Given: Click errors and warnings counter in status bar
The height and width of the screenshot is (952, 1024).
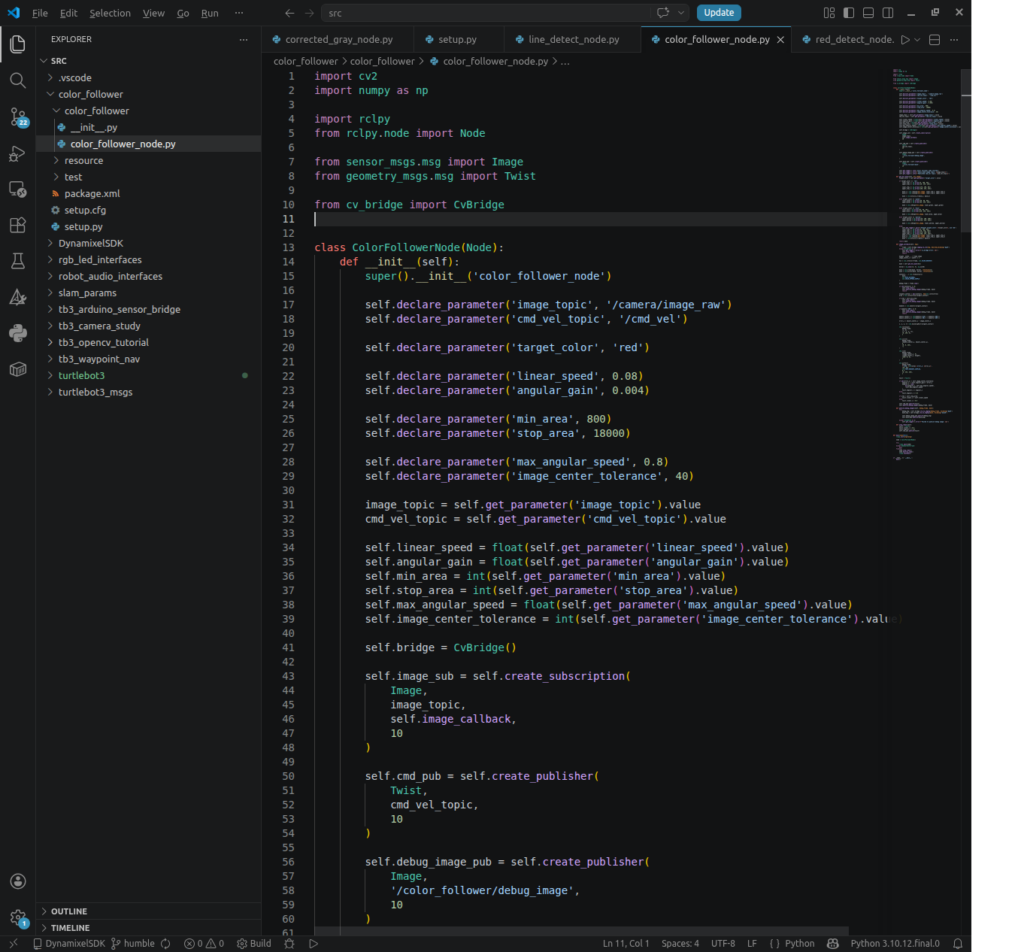Looking at the screenshot, I should point(204,944).
